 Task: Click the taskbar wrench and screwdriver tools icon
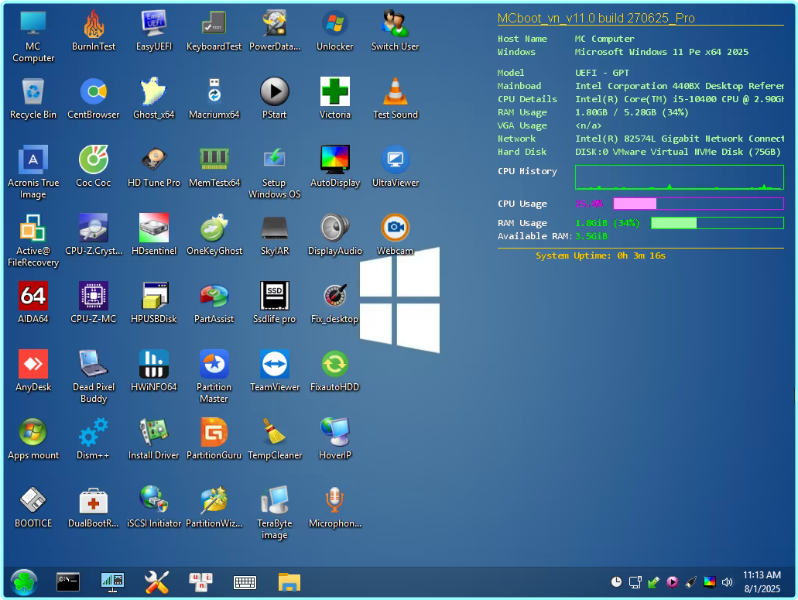coord(156,582)
